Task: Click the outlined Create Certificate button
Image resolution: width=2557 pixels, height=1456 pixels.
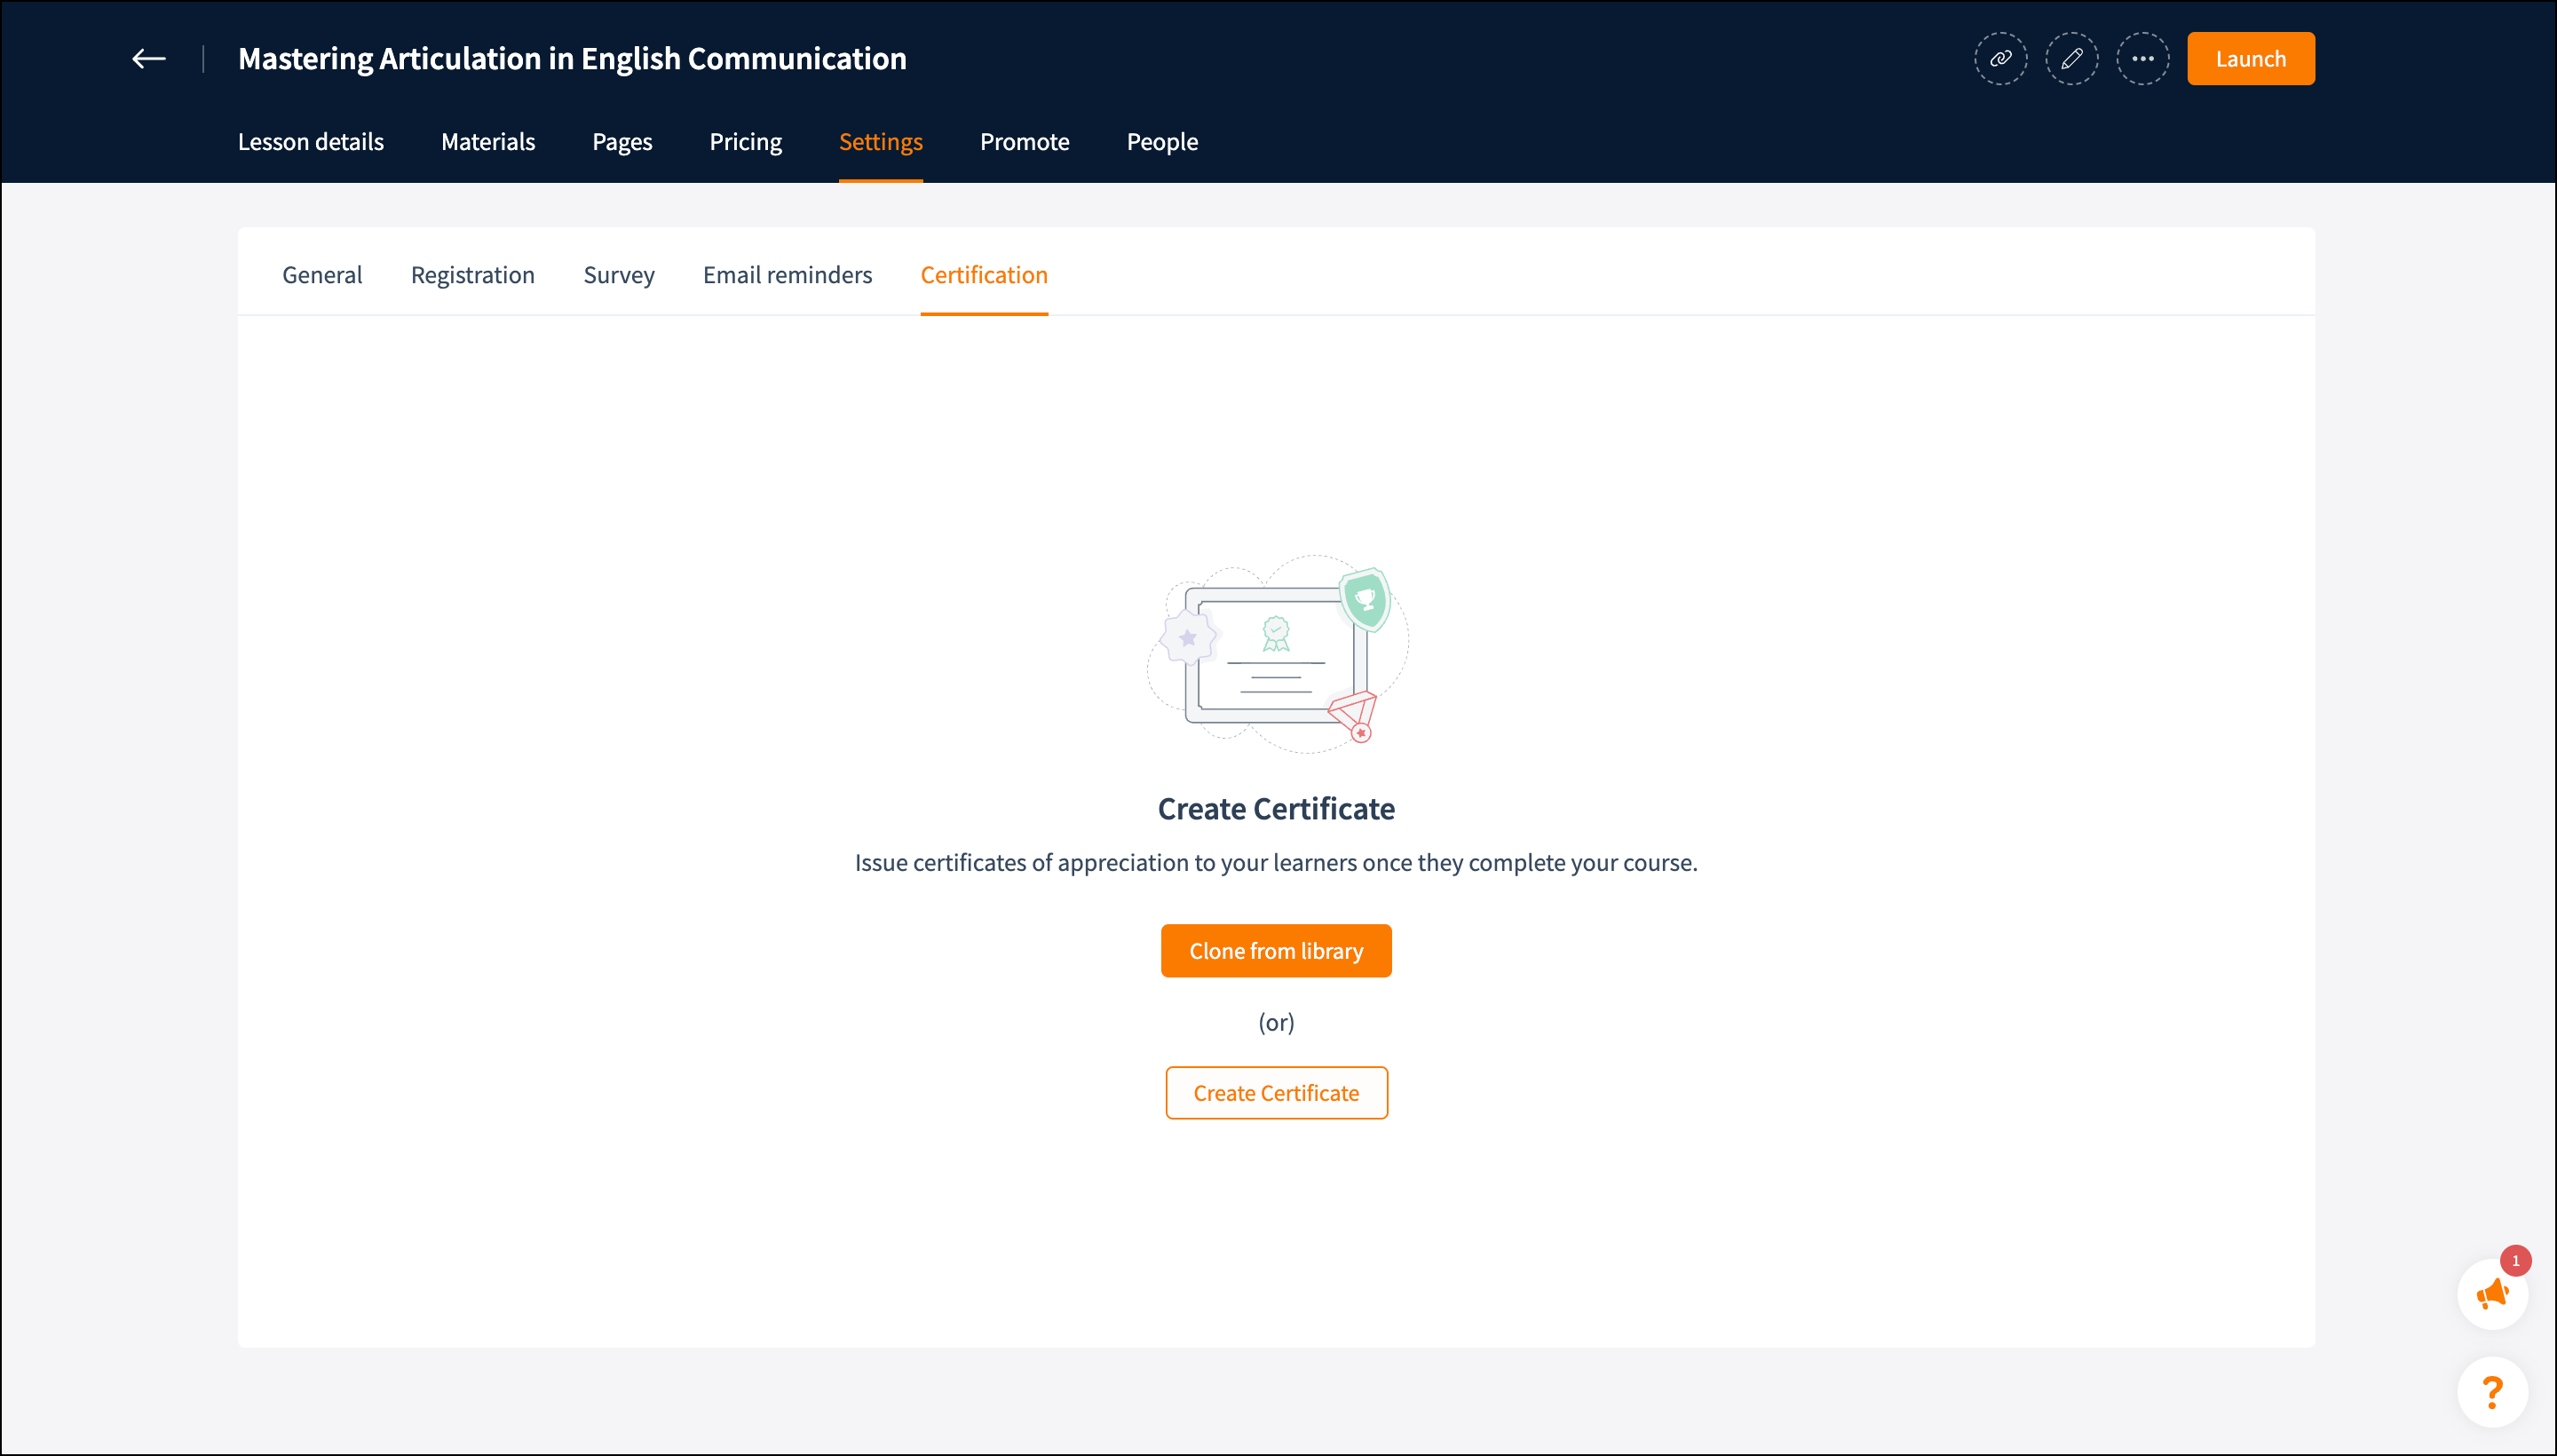Action: coord(1276,1093)
